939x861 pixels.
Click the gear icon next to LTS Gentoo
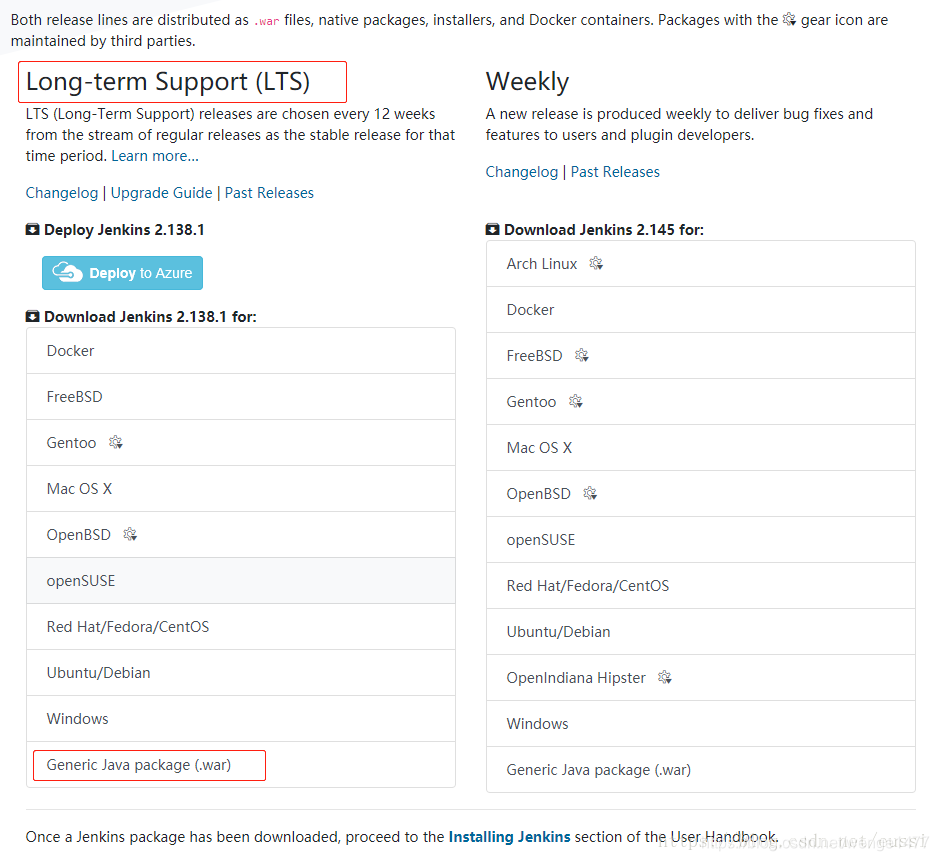[x=116, y=442]
